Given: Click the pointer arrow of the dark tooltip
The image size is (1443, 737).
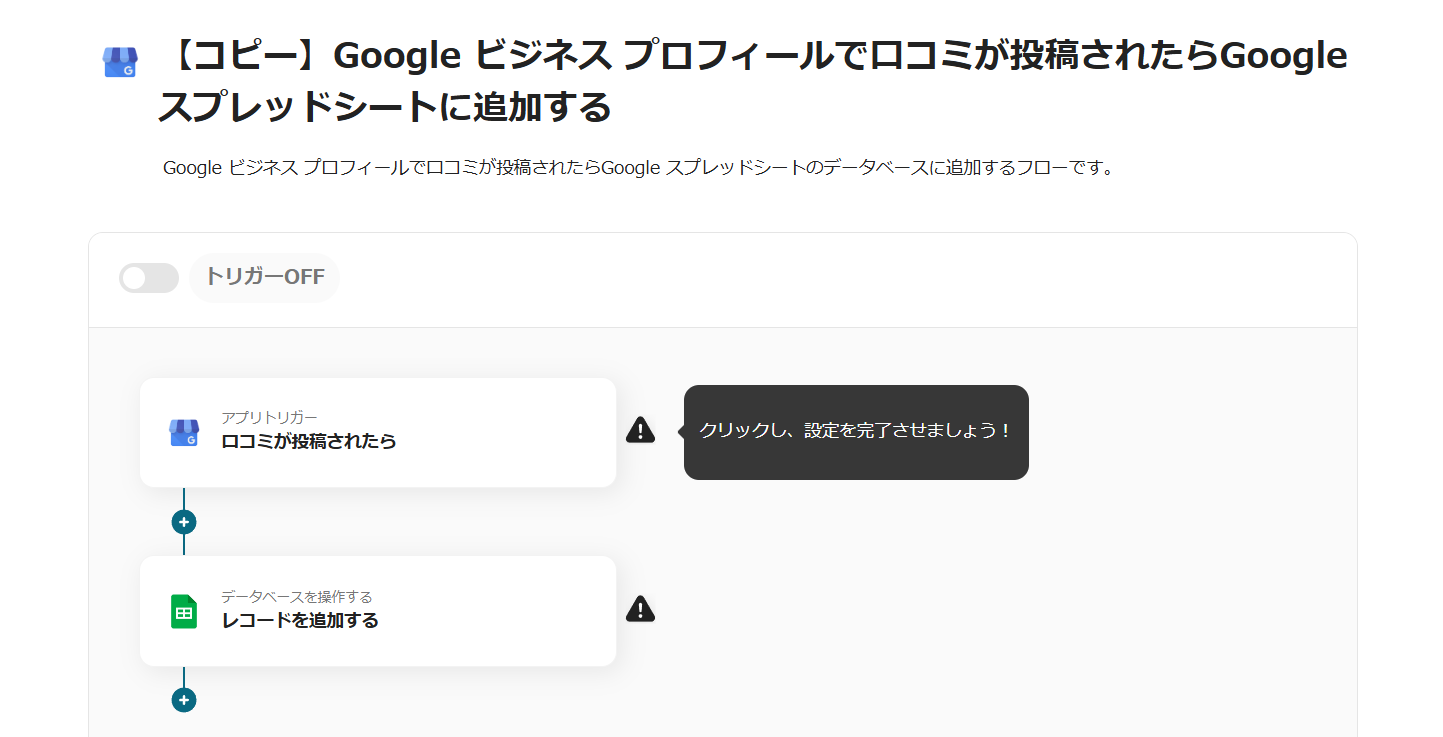Looking at the screenshot, I should coord(681,431).
